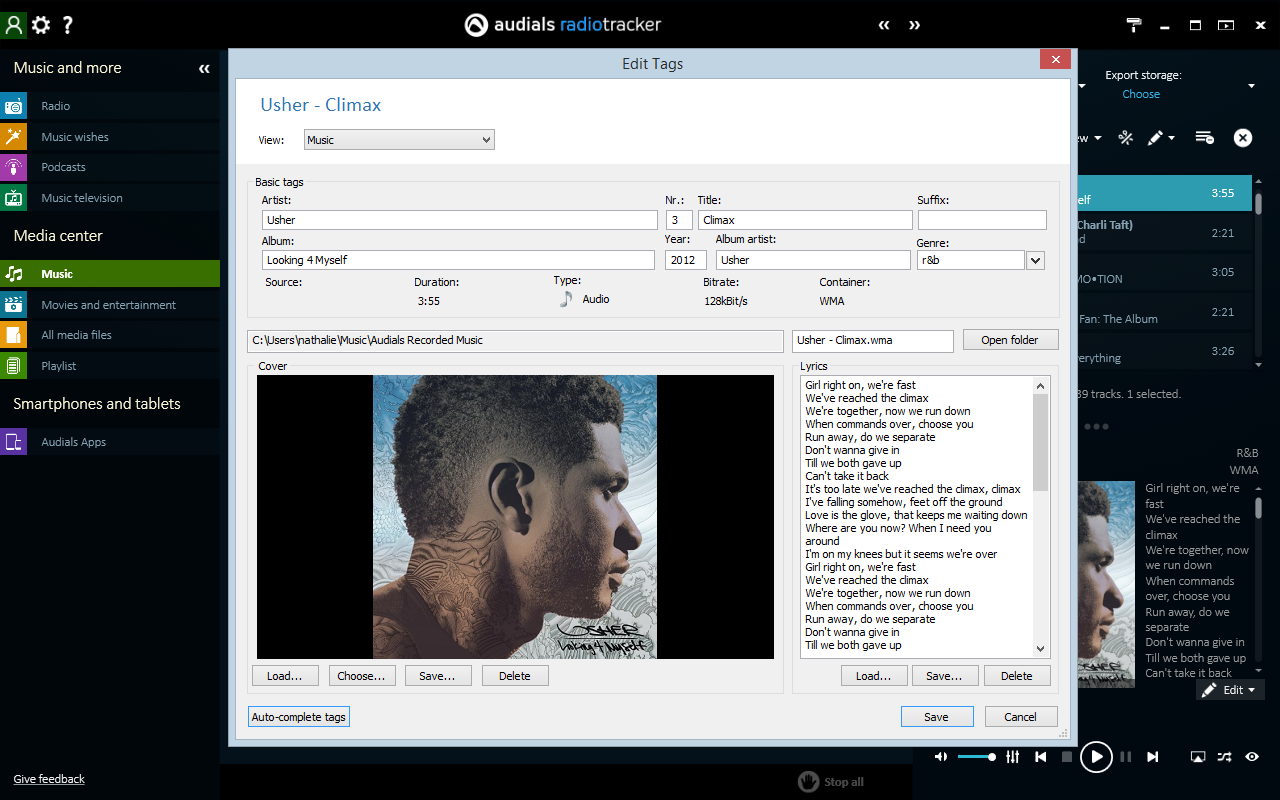Viewport: 1280px width, 800px height.
Task: Click the Play button
Action: coord(1097,757)
